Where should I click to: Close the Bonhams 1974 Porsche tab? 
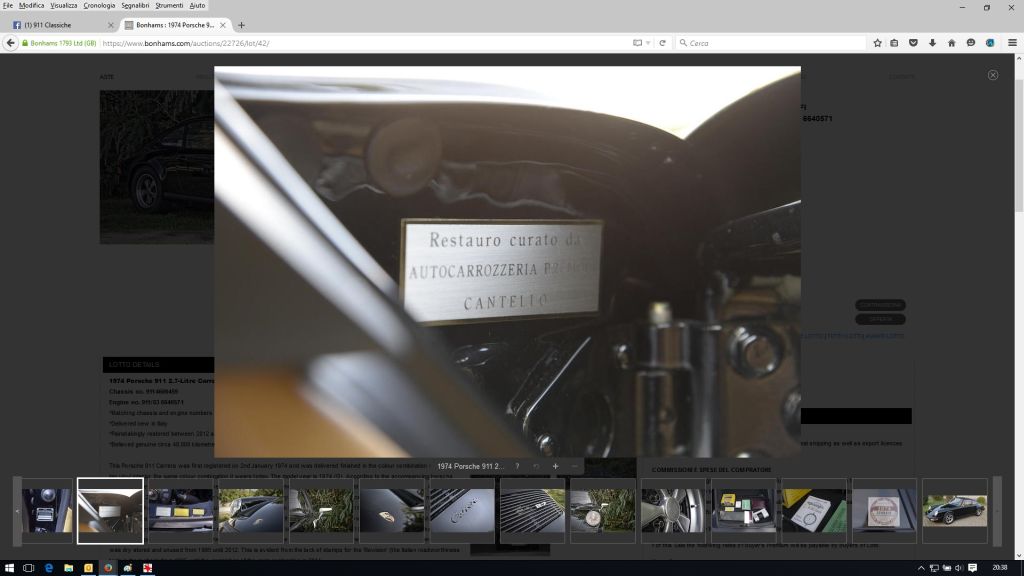(223, 25)
